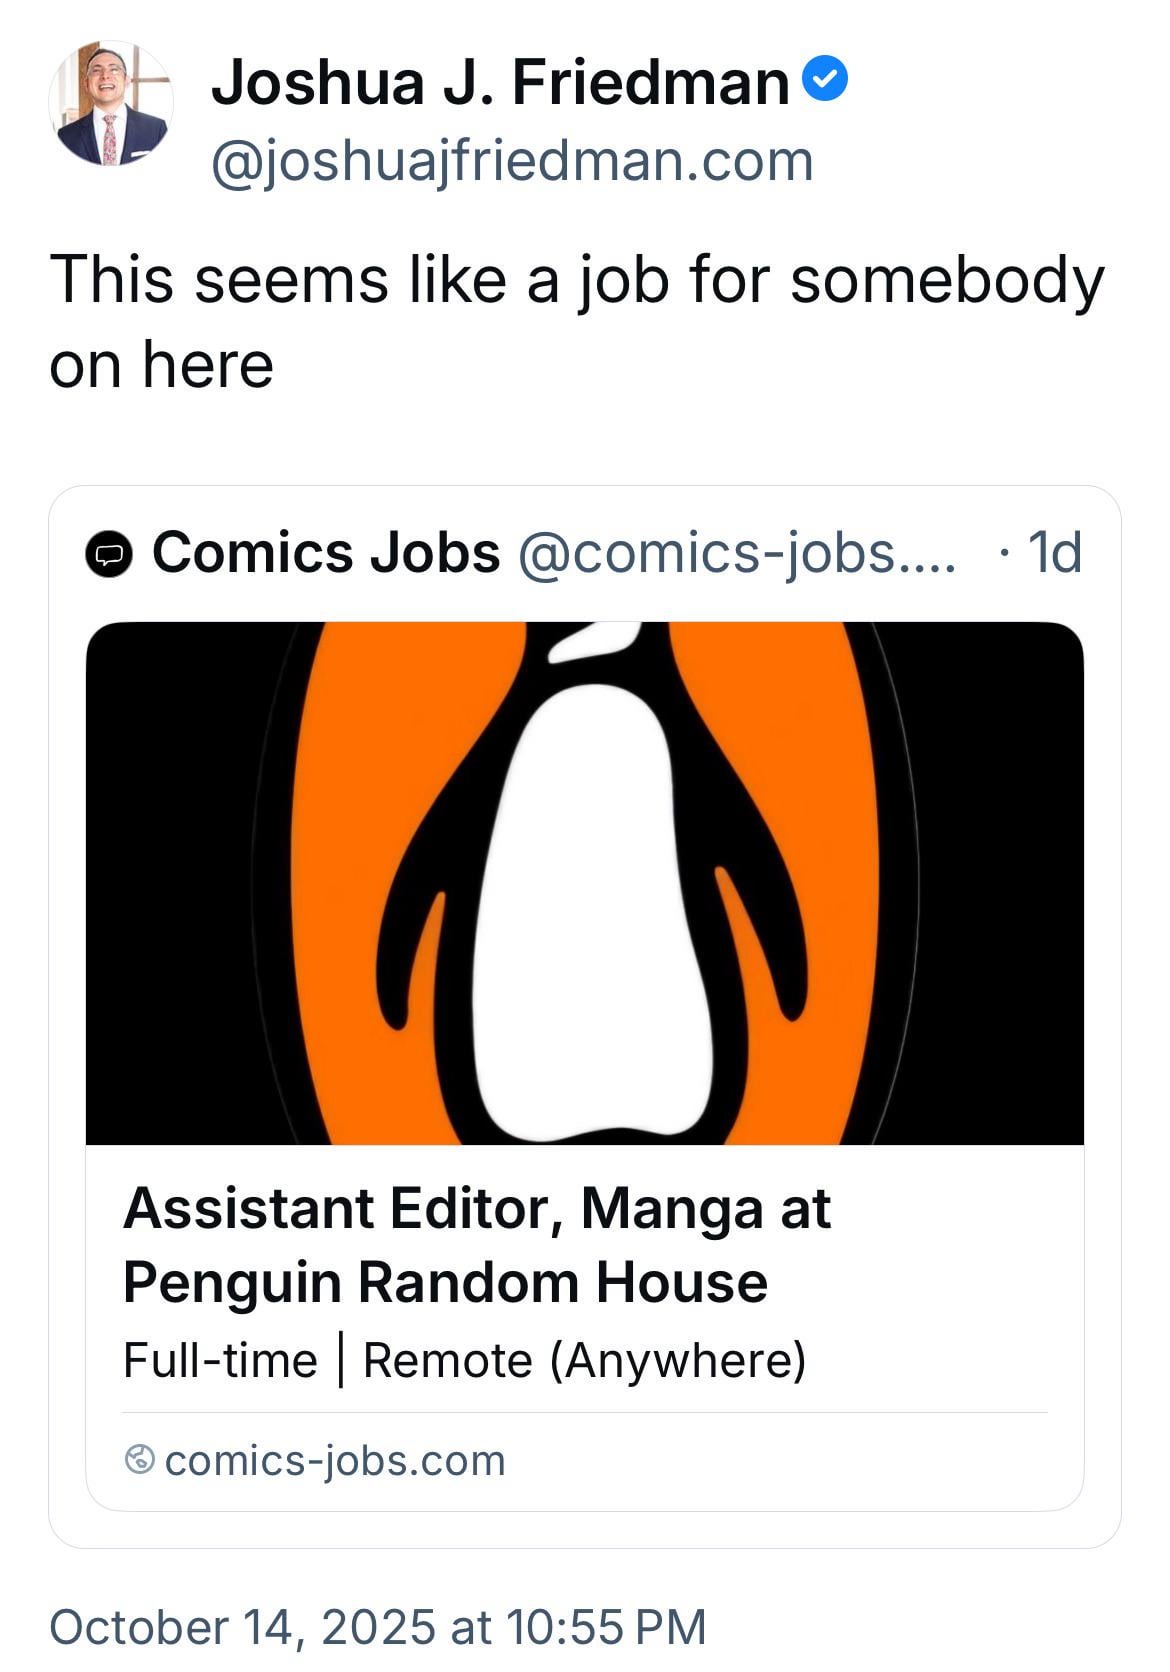Image resolution: width=1170 pixels, height=1672 pixels.
Task: Click the words 'on here' in the post
Action: [x=162, y=365]
